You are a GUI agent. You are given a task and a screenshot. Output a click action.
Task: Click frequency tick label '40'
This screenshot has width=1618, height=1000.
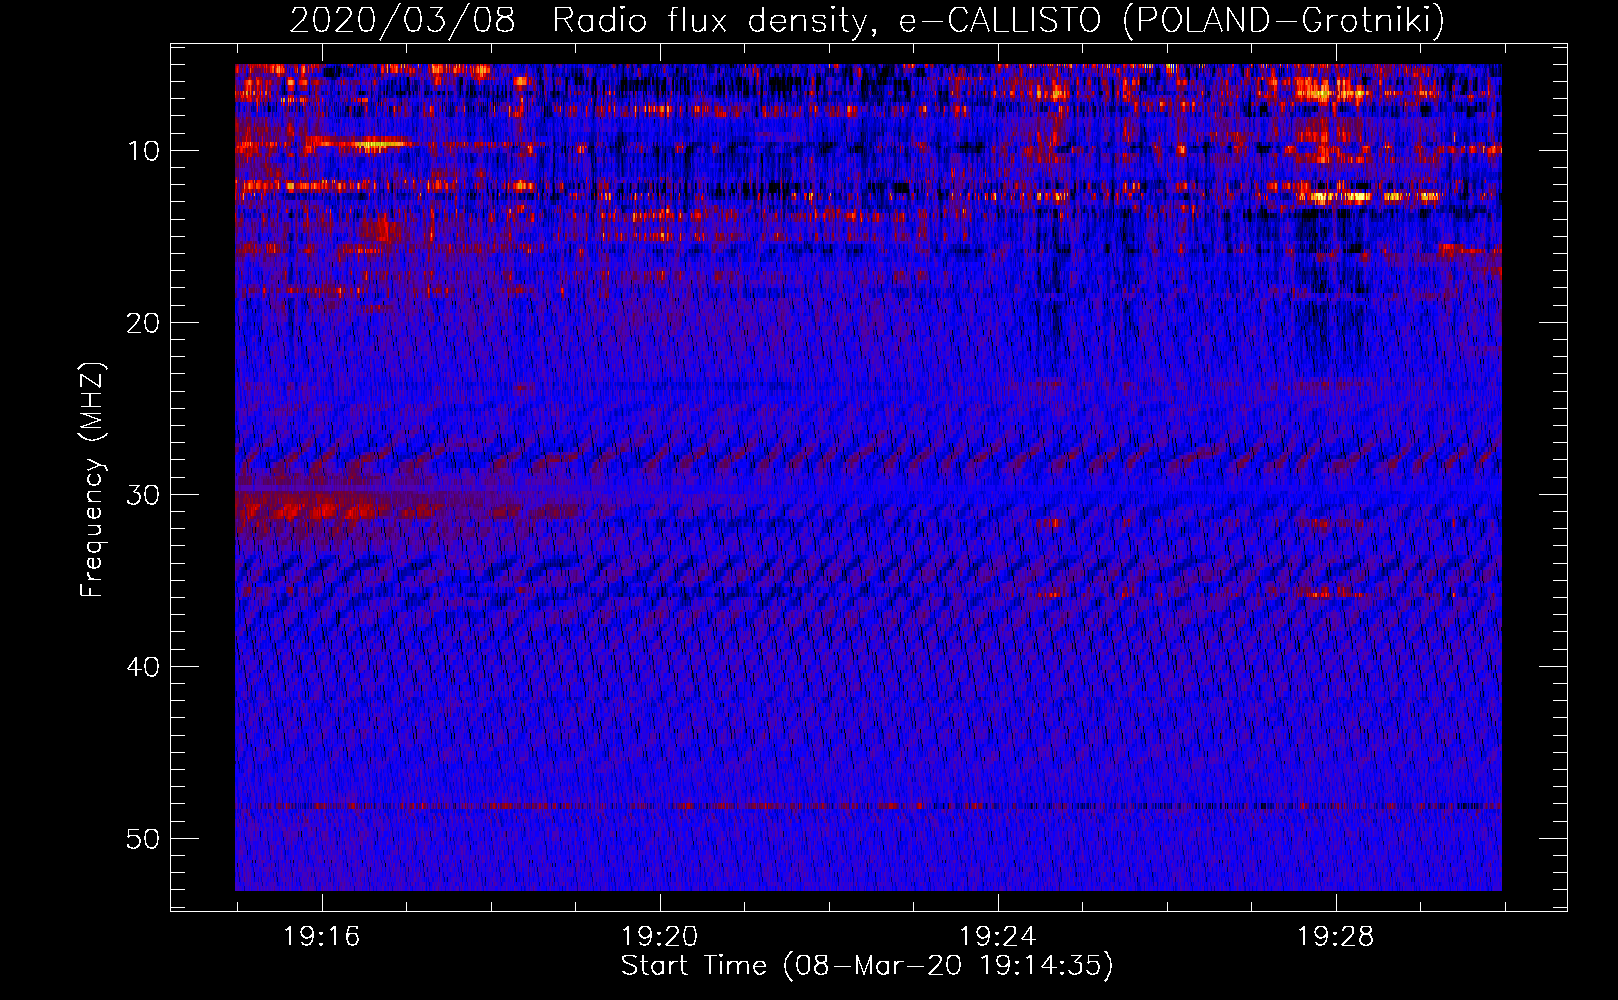[x=144, y=667]
